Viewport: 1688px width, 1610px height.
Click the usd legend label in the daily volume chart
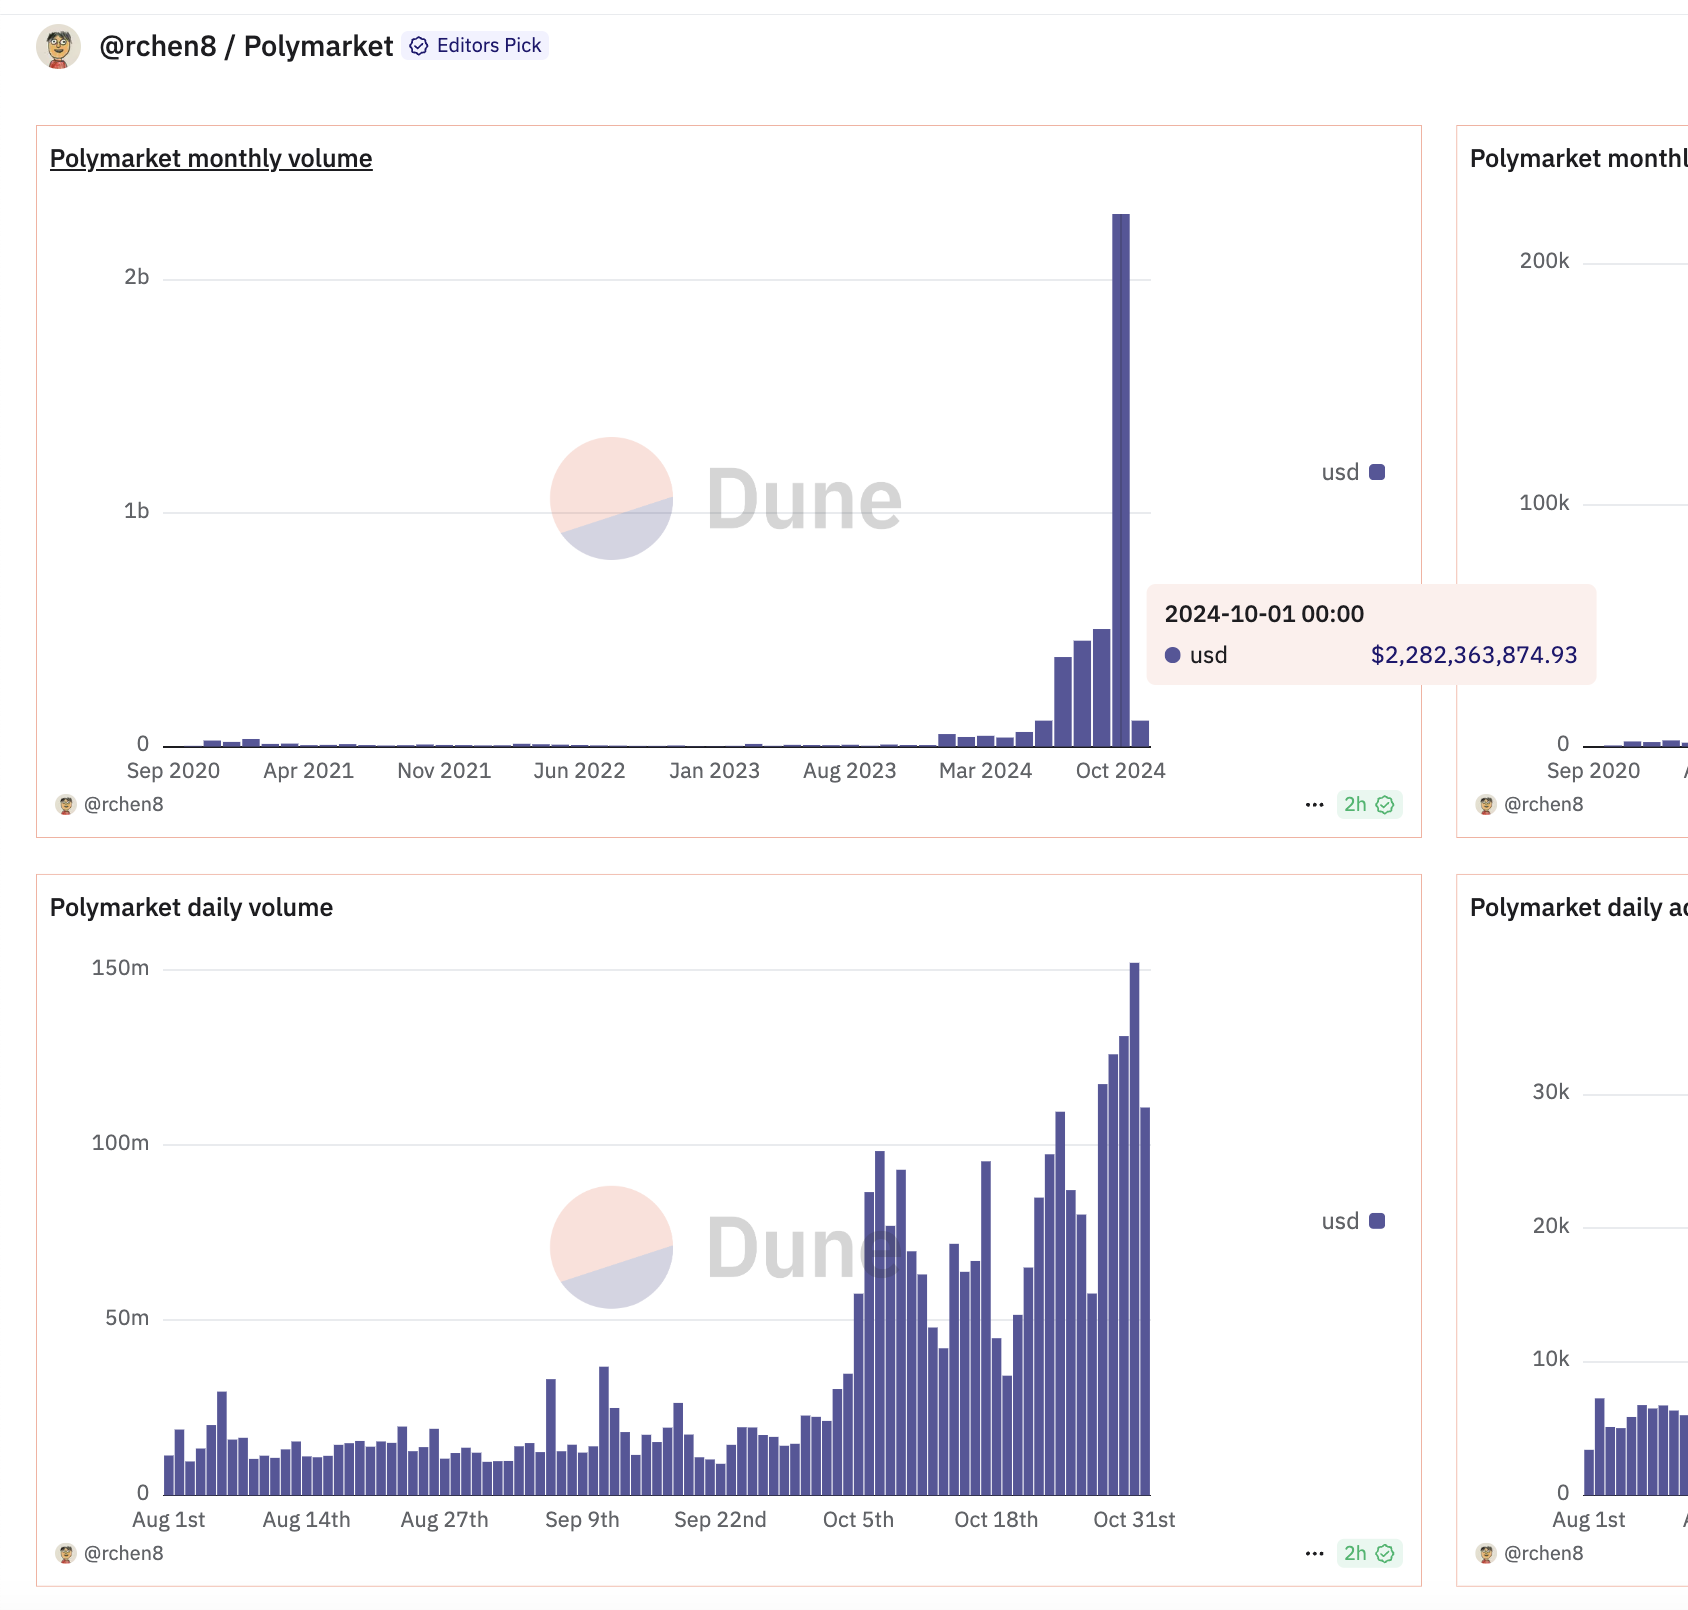pyautogui.click(x=1340, y=1221)
